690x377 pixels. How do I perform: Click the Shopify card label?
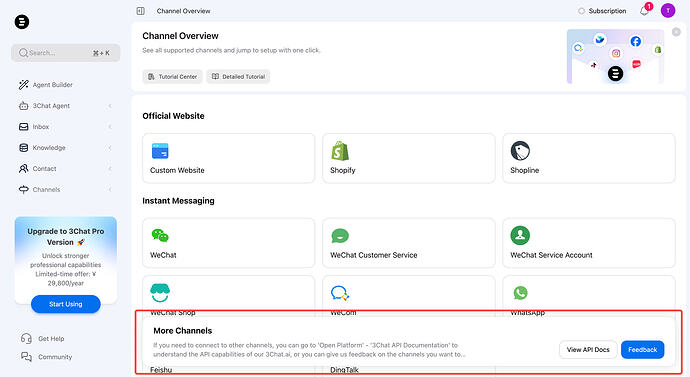coord(343,170)
